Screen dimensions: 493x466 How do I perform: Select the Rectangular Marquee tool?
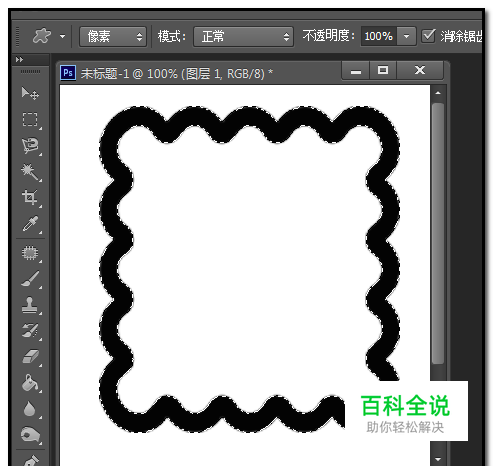pyautogui.click(x=30, y=119)
